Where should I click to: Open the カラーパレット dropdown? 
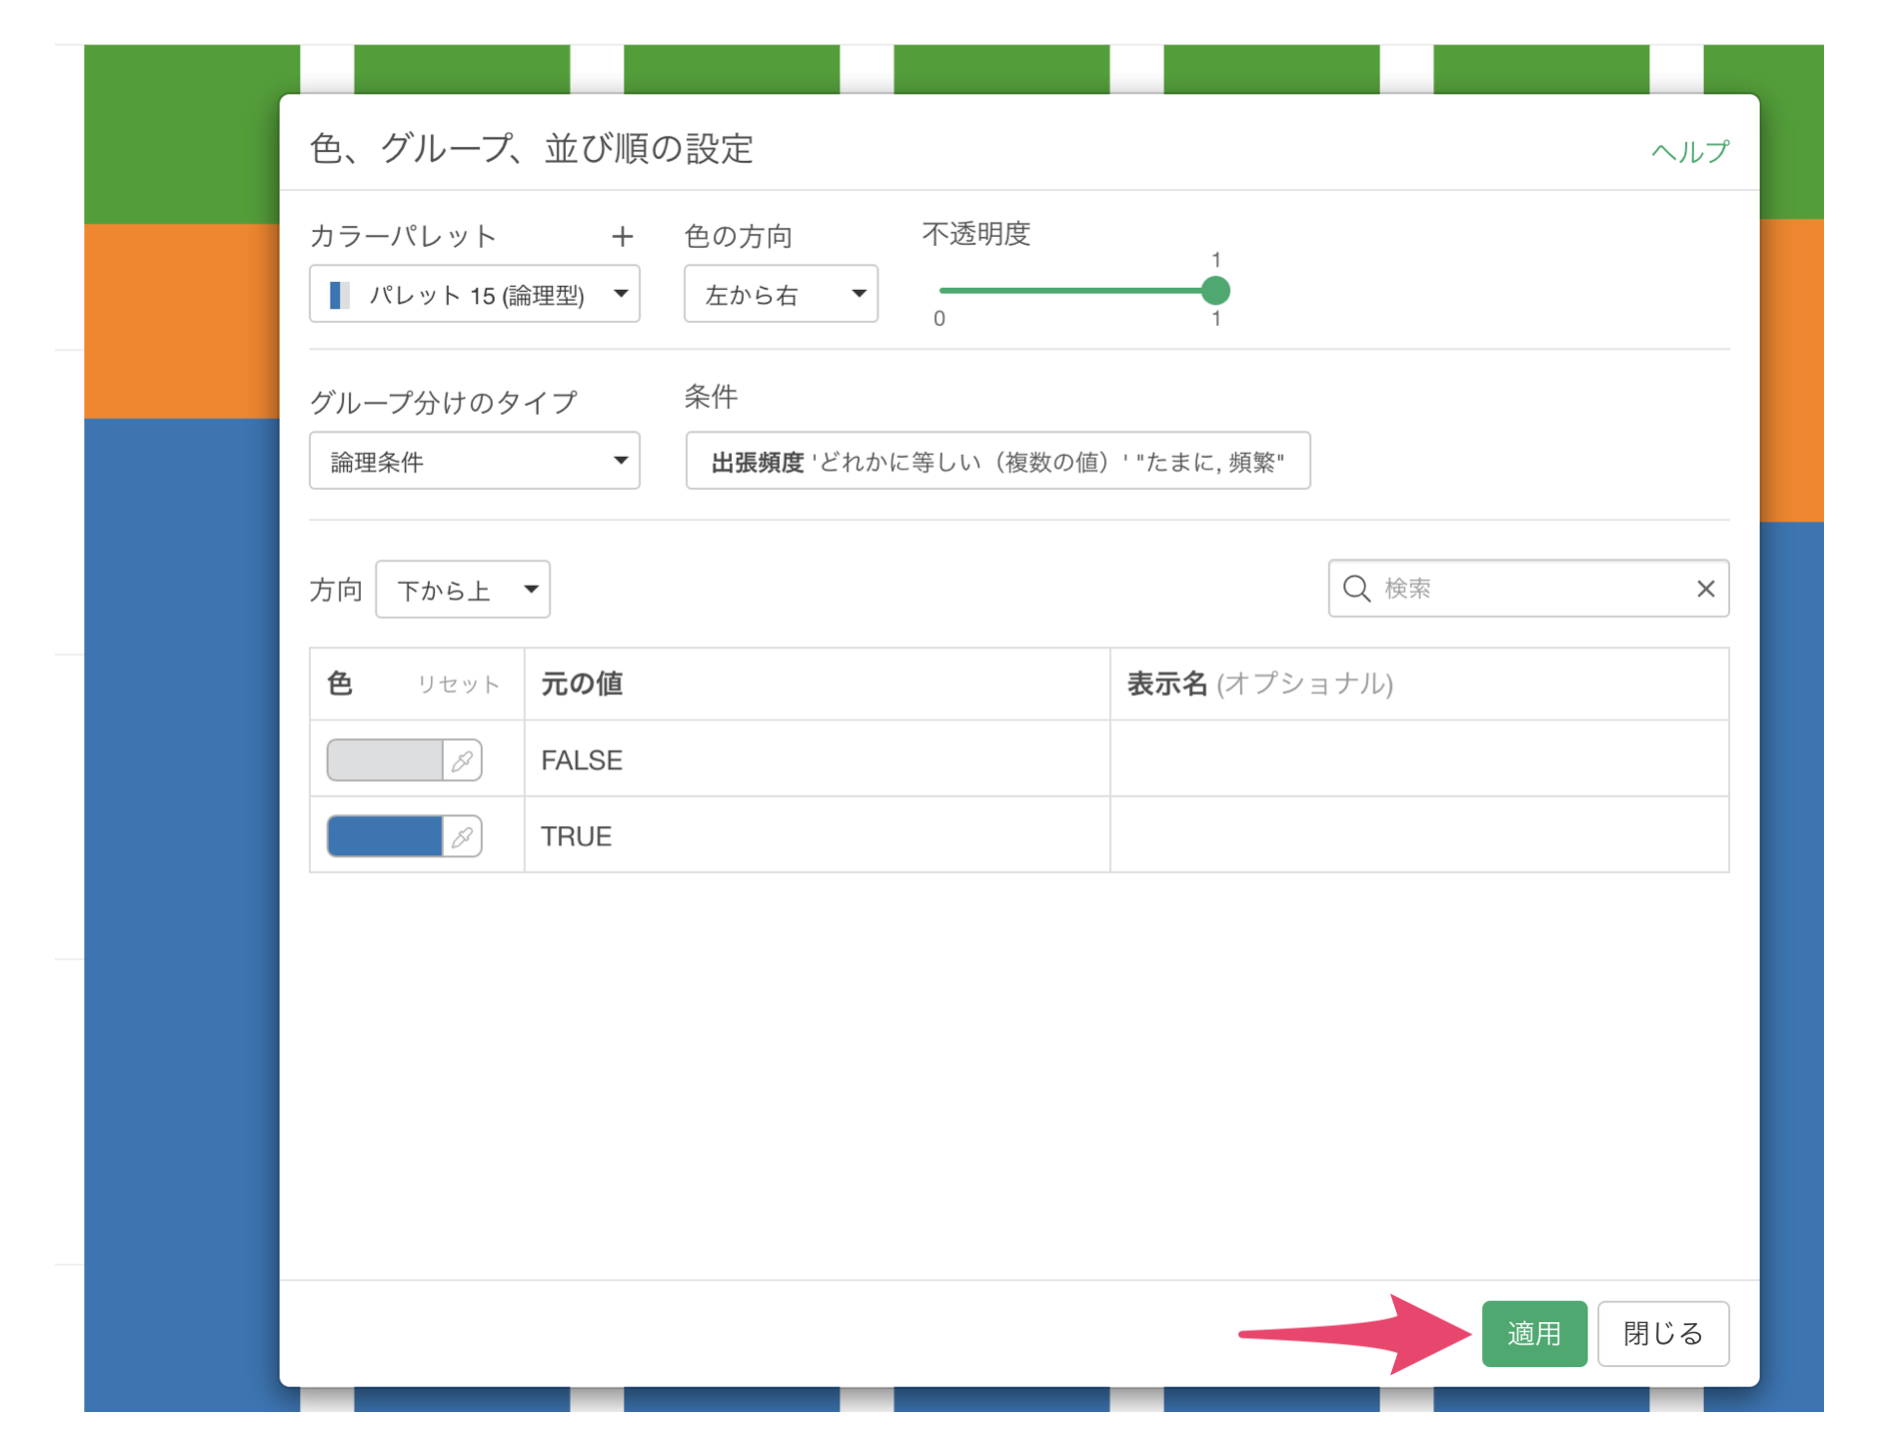point(474,294)
